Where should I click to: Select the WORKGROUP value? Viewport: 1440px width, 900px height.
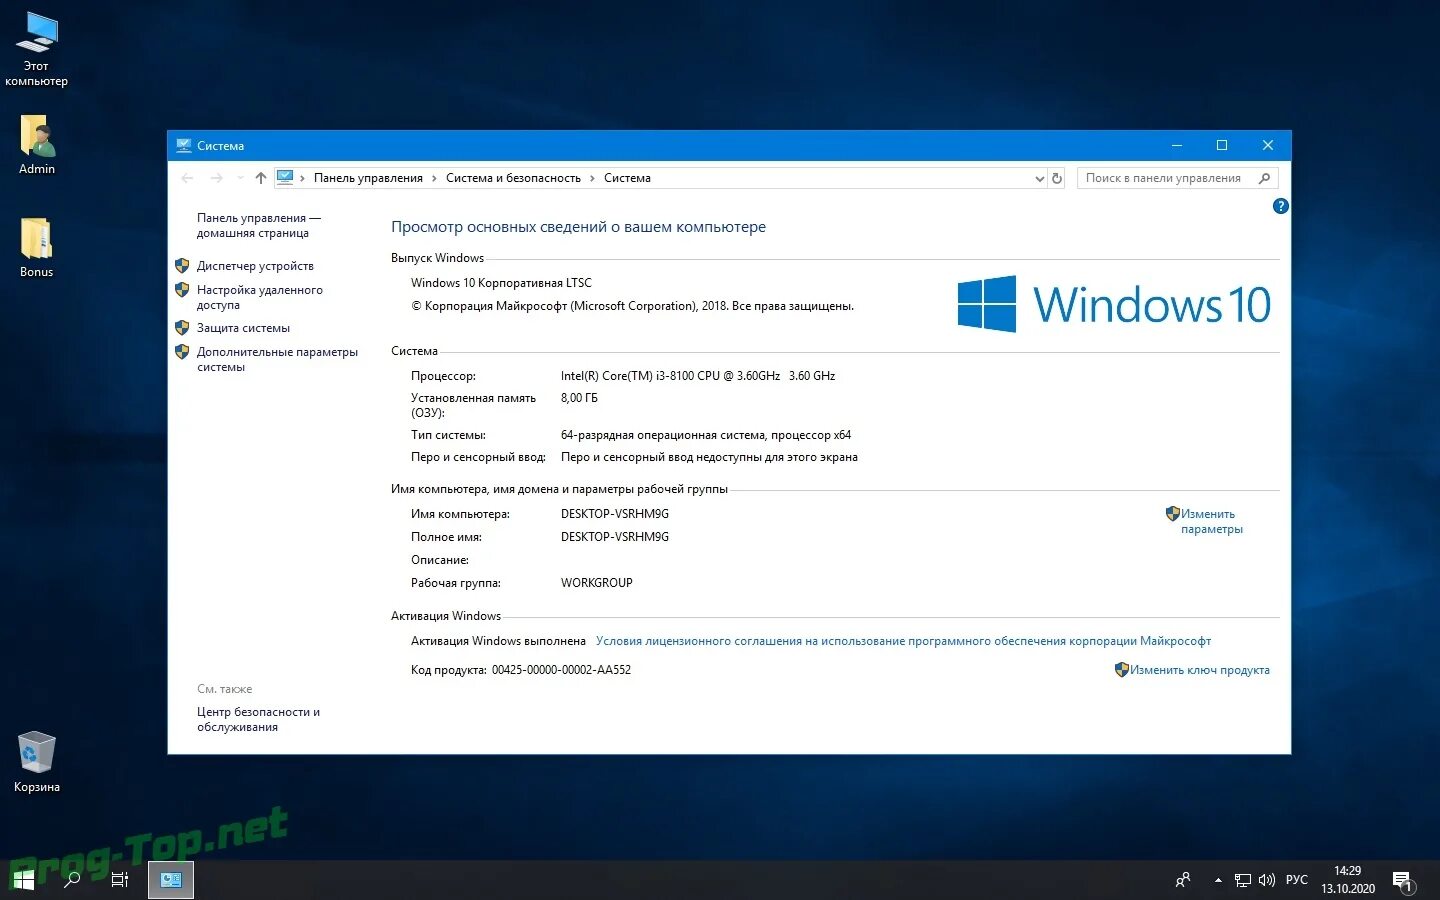click(x=596, y=583)
